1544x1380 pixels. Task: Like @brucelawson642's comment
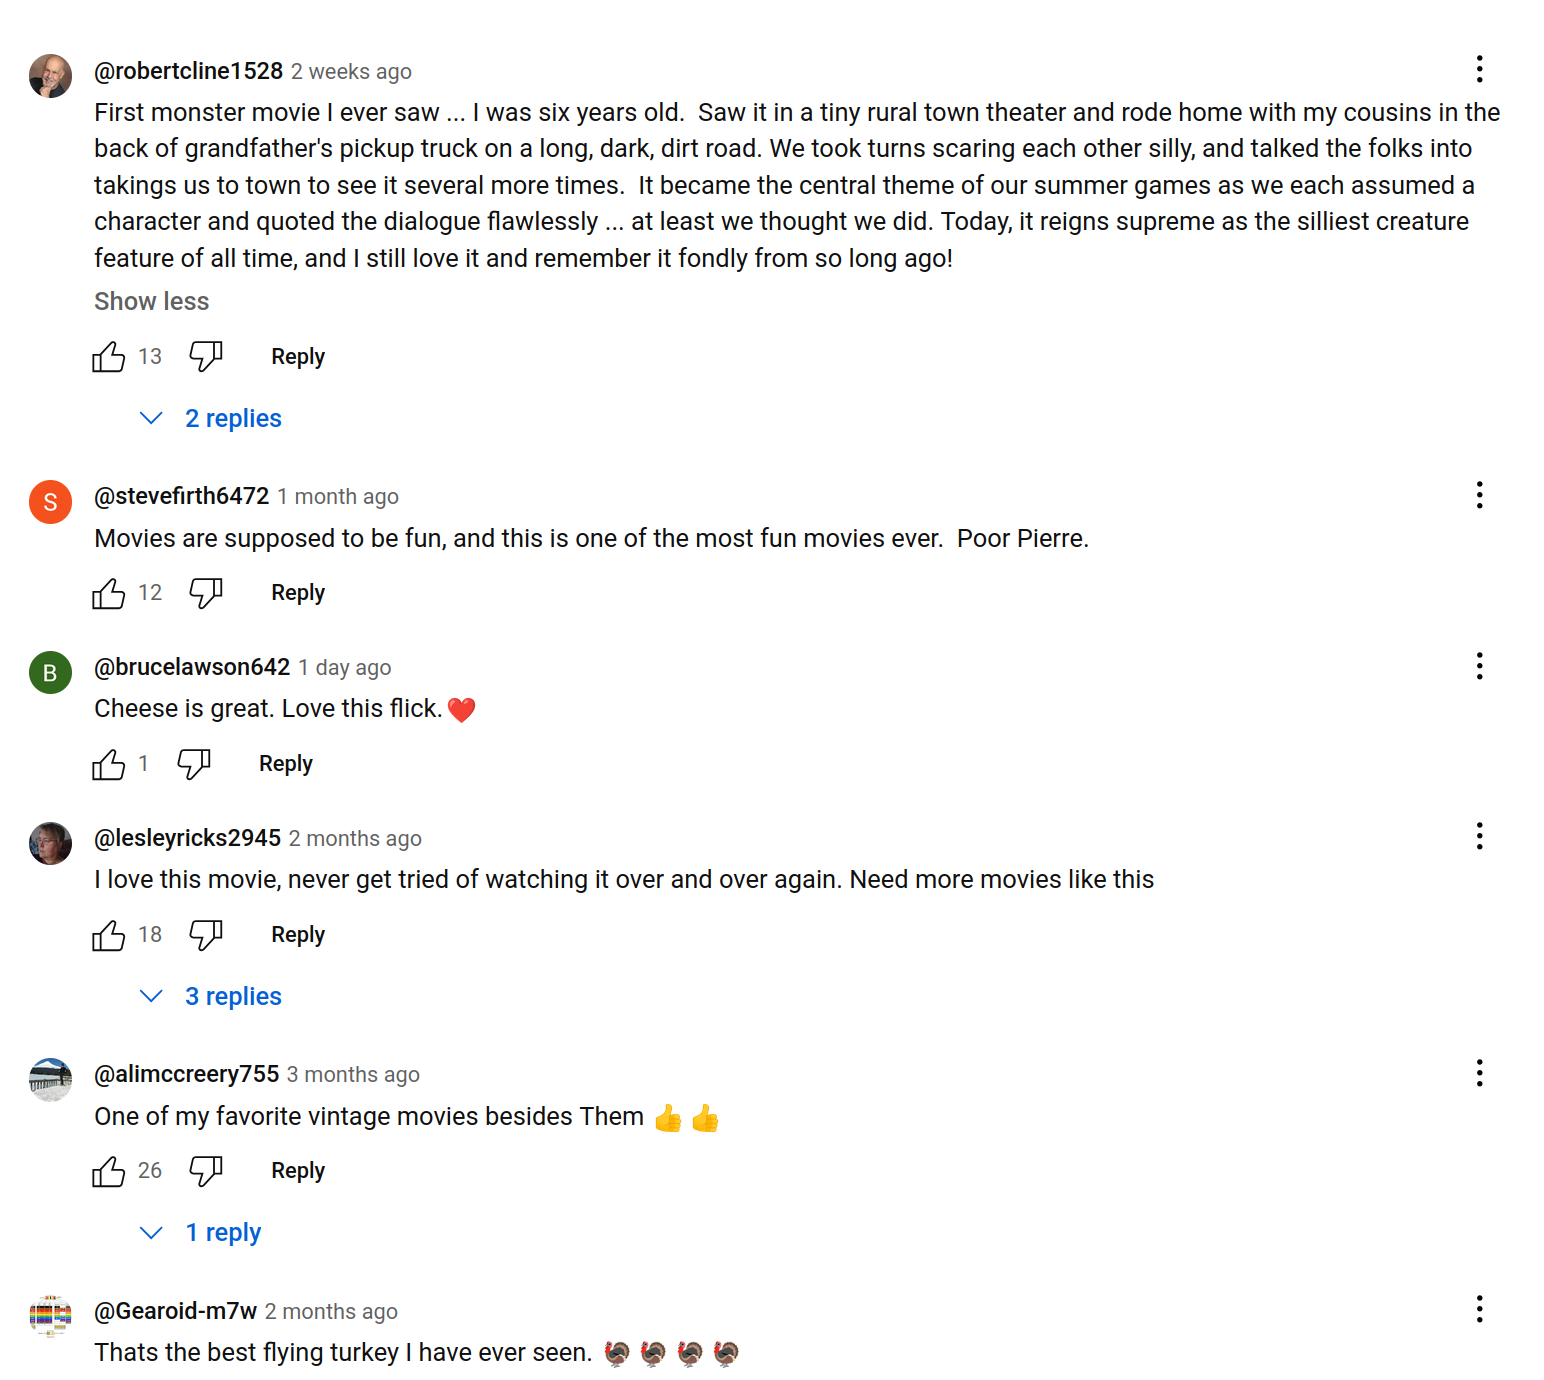point(108,764)
